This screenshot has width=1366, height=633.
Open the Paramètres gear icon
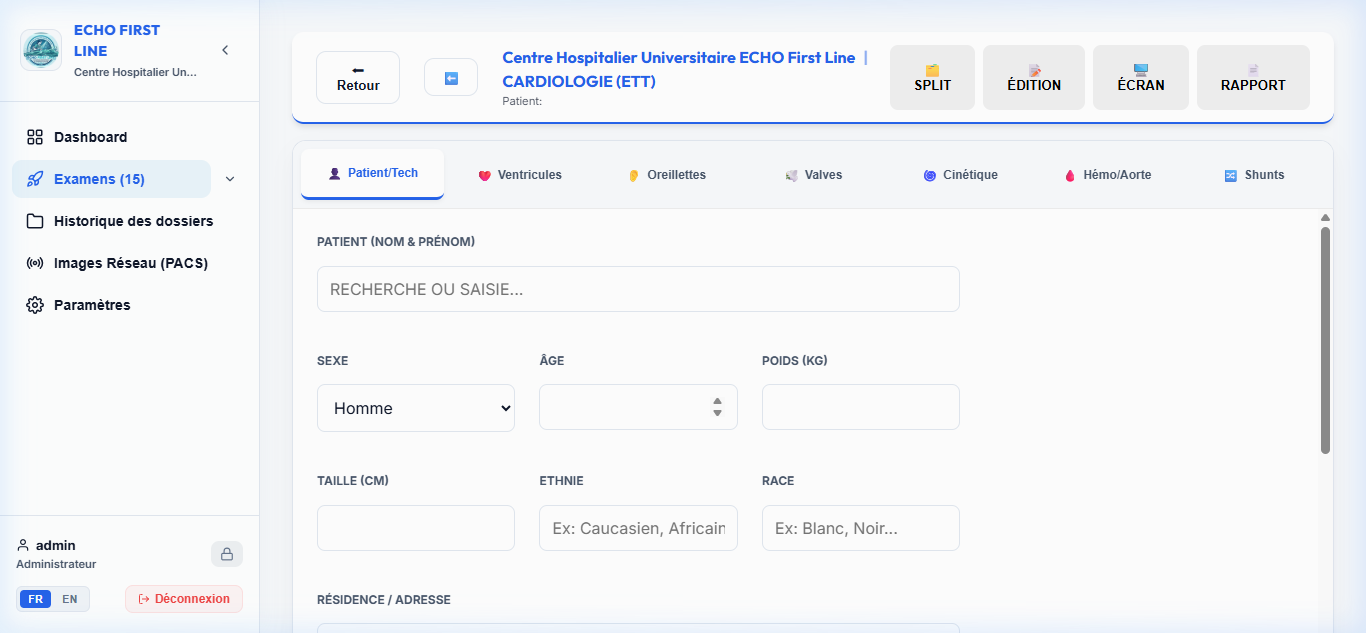click(x=35, y=305)
